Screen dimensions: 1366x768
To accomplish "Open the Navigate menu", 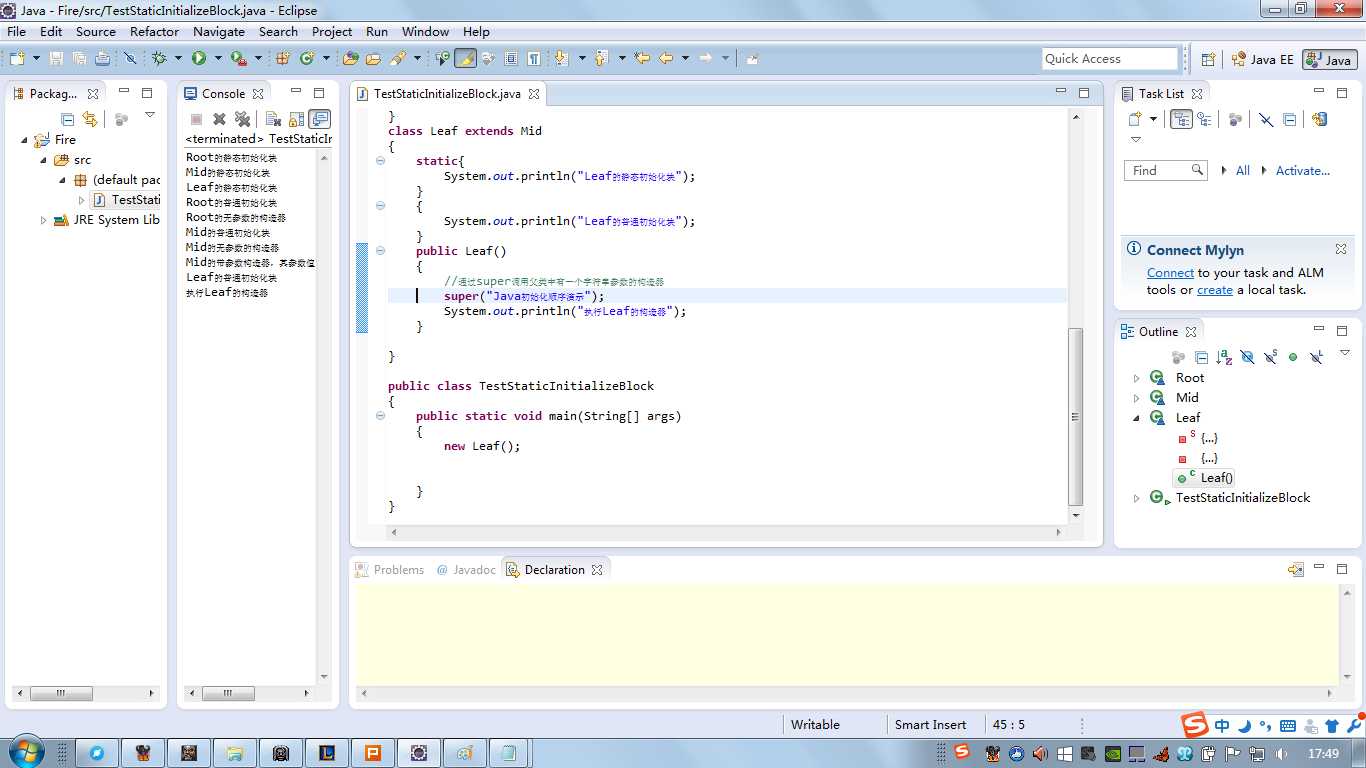I will (218, 31).
